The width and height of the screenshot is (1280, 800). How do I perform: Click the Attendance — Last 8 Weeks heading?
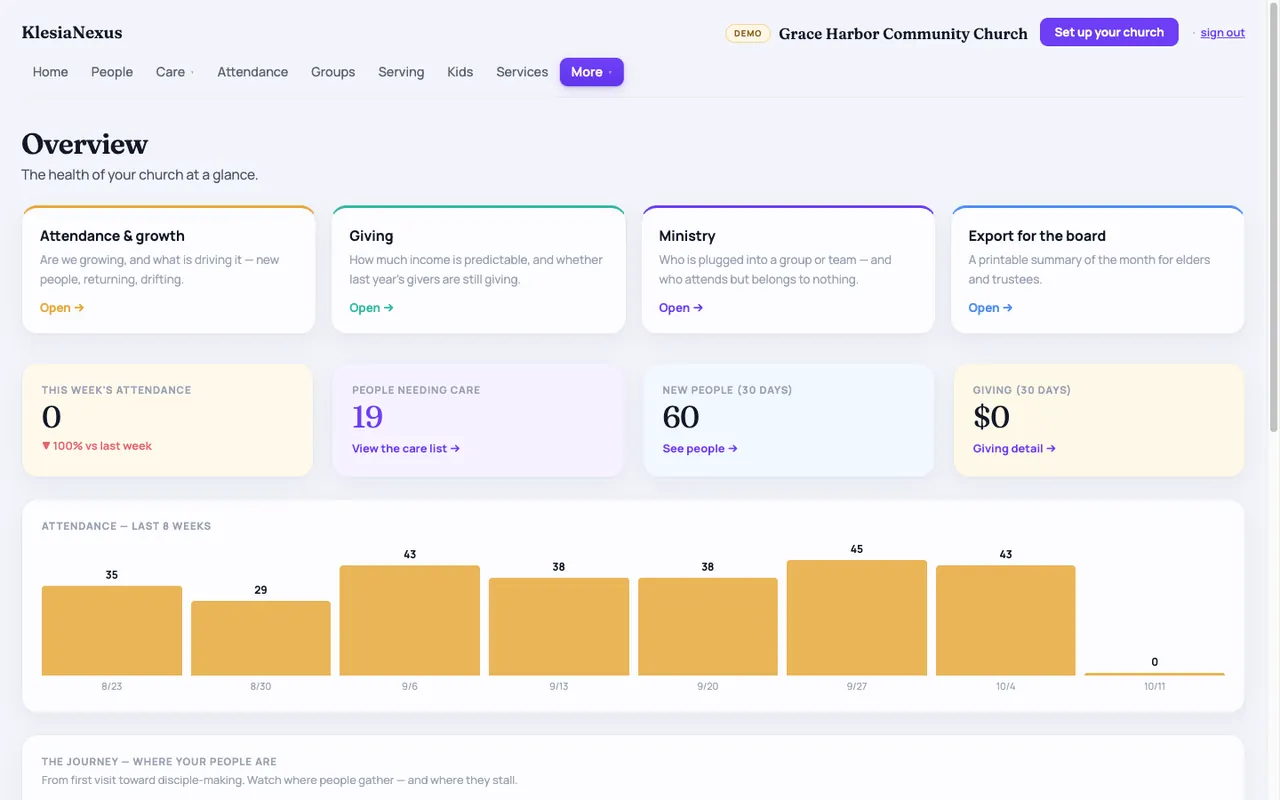pos(126,526)
